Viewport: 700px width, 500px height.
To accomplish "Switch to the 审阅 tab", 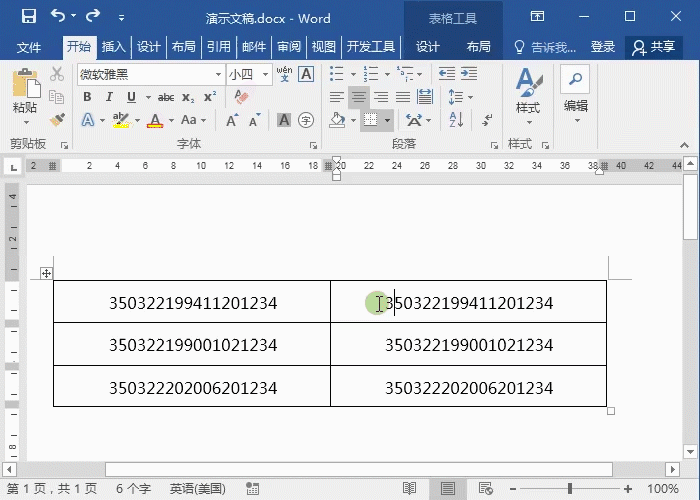I will tap(289, 46).
